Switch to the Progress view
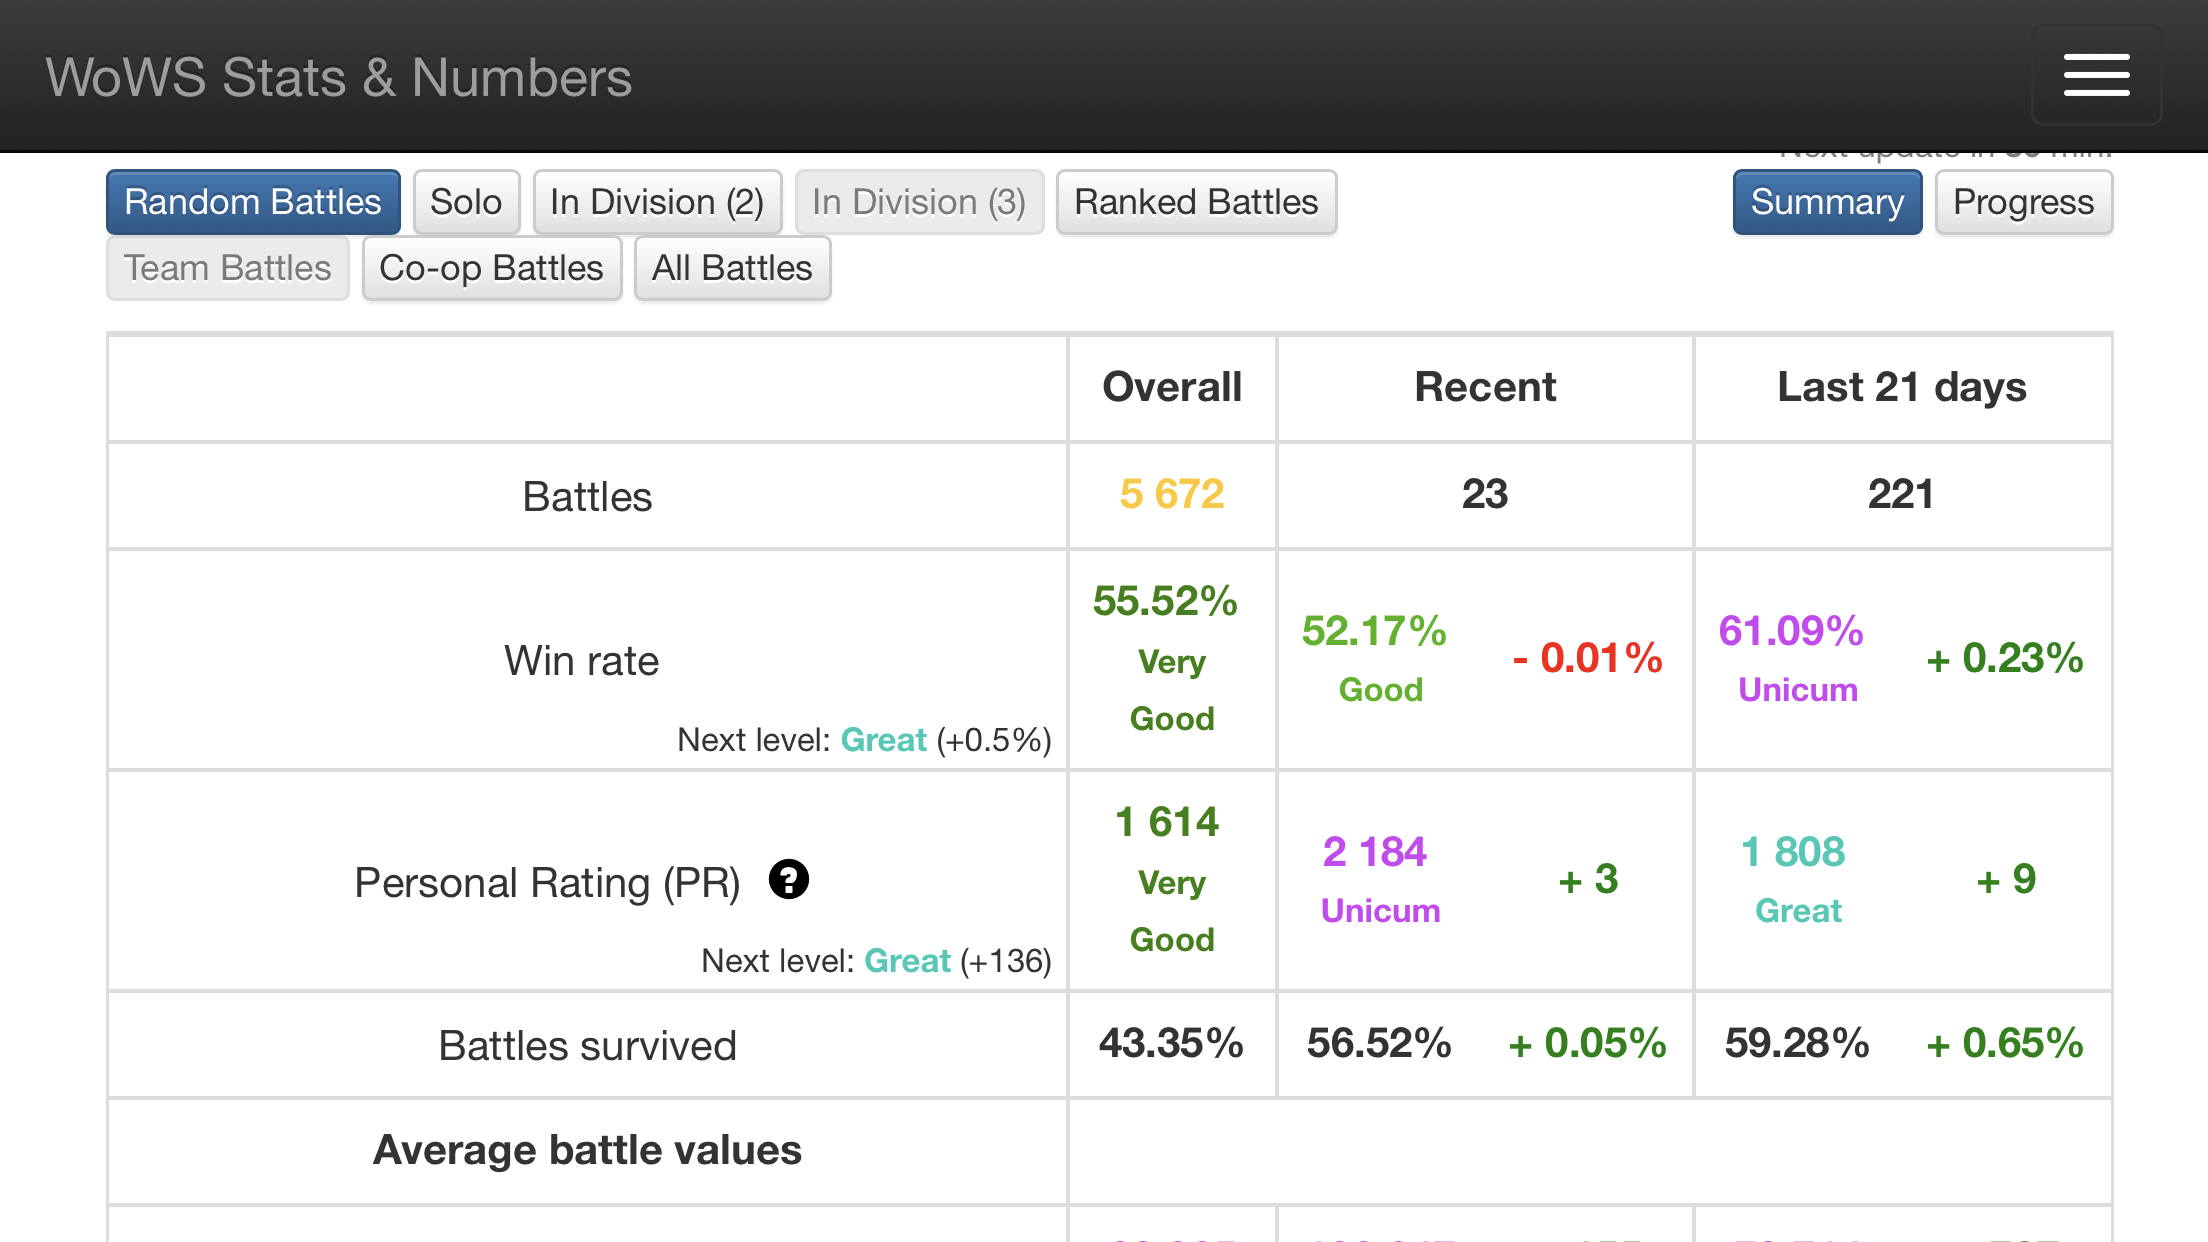Screen dimensions: 2208x1242 pyautogui.click(x=2023, y=202)
